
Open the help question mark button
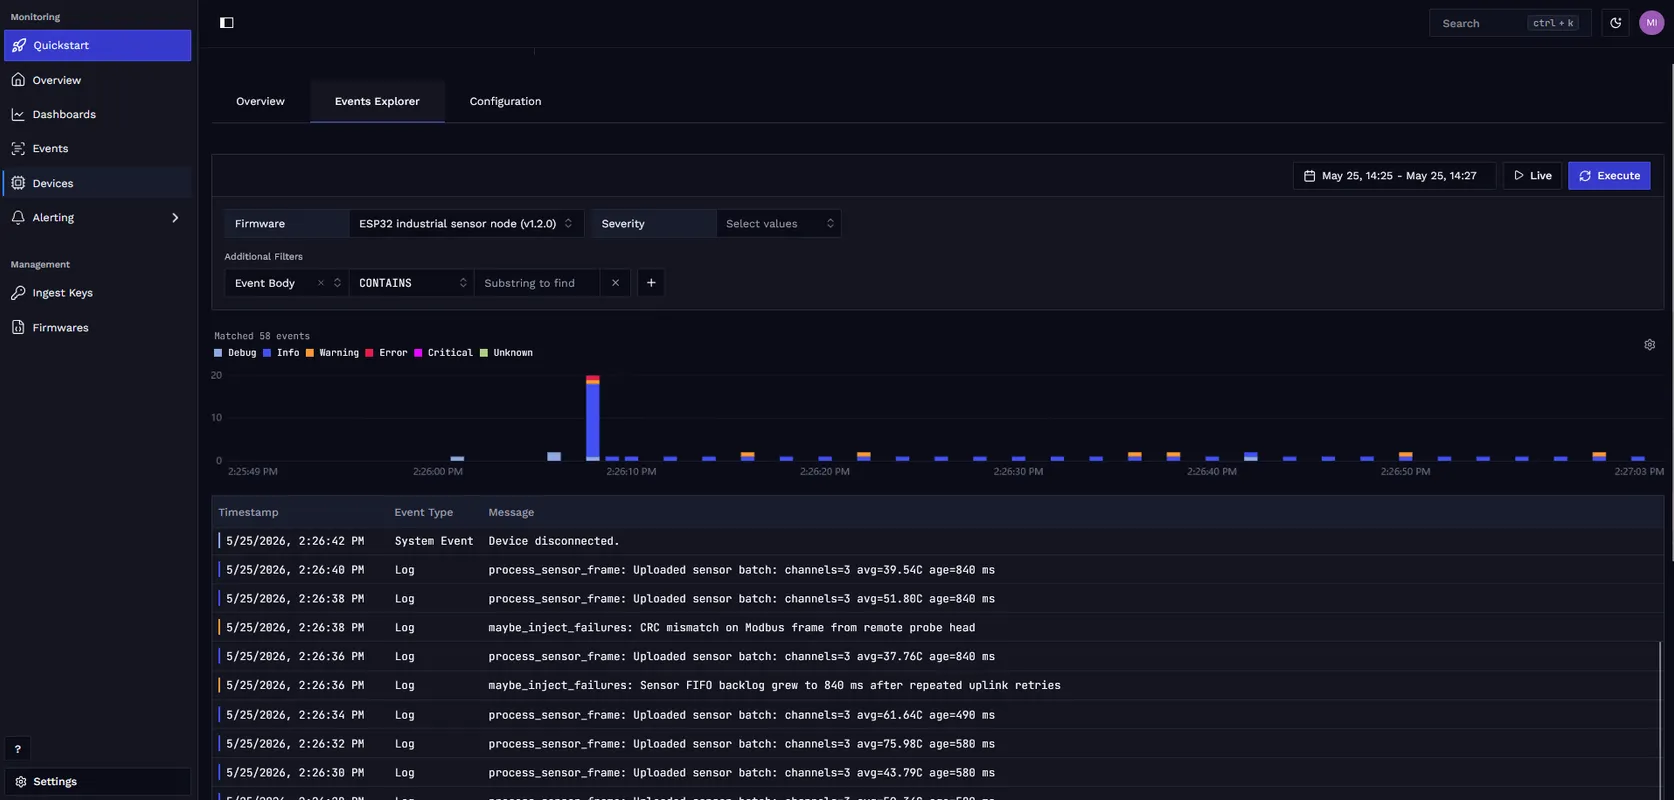pyautogui.click(x=17, y=749)
